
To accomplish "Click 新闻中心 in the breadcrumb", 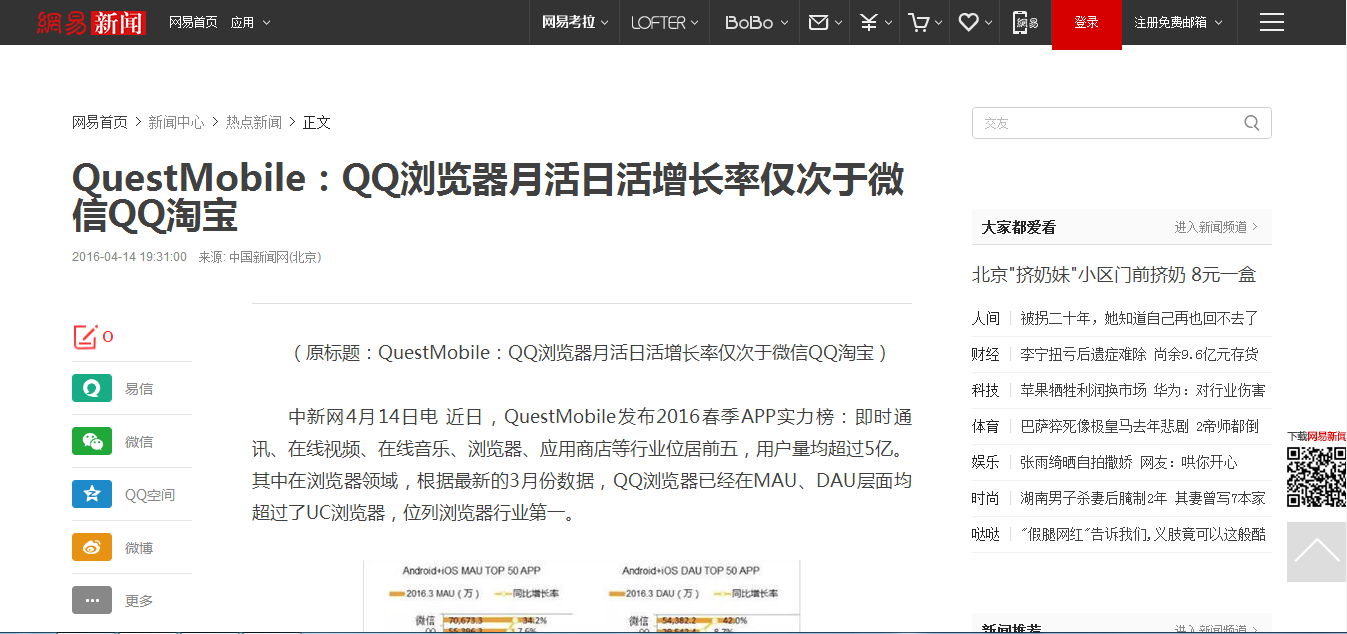I will [x=176, y=122].
